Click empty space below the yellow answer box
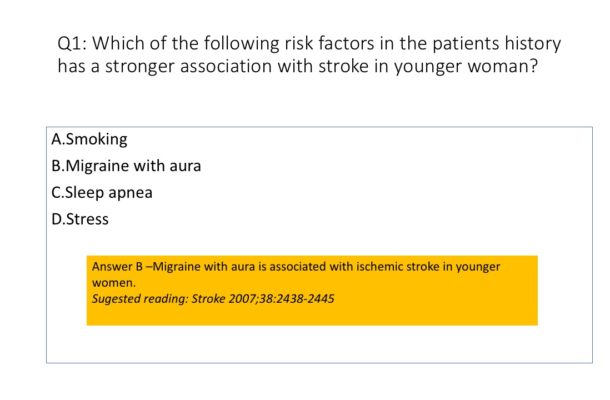The image size is (610, 400). [311, 344]
